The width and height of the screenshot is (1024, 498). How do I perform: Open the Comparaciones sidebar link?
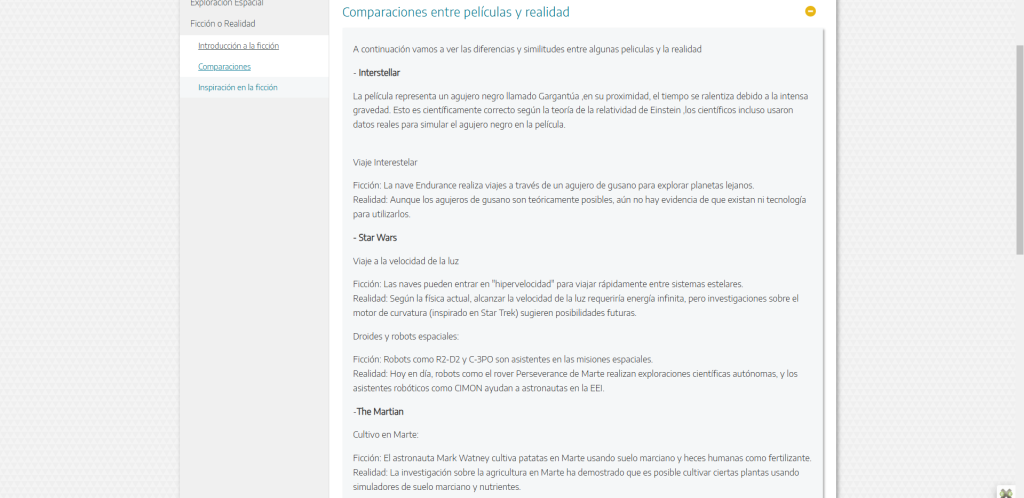pos(224,67)
